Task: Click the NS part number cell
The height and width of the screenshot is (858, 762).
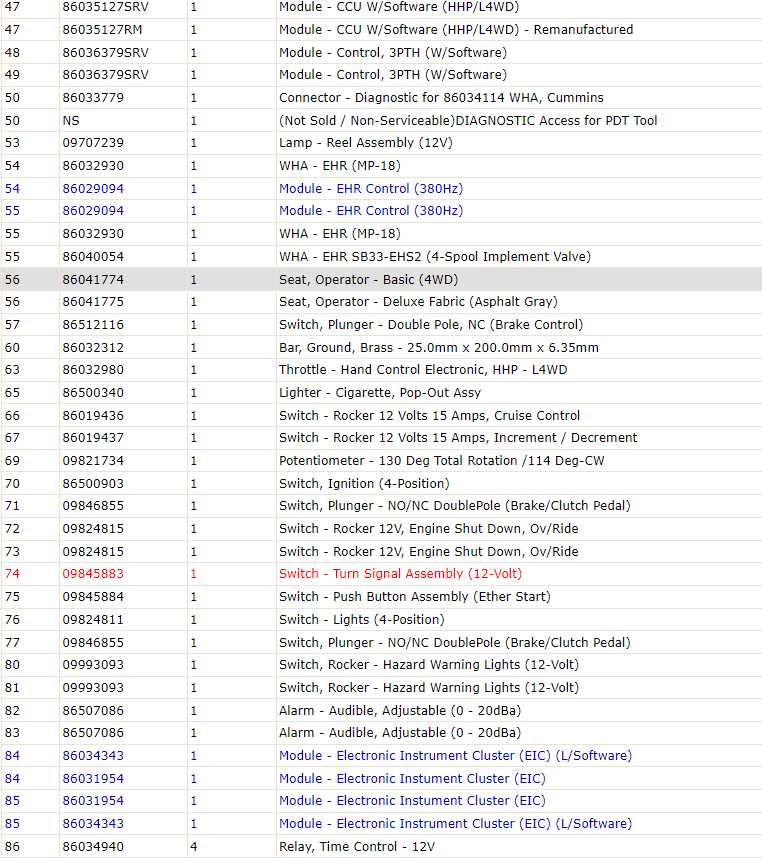Action: click(71, 120)
